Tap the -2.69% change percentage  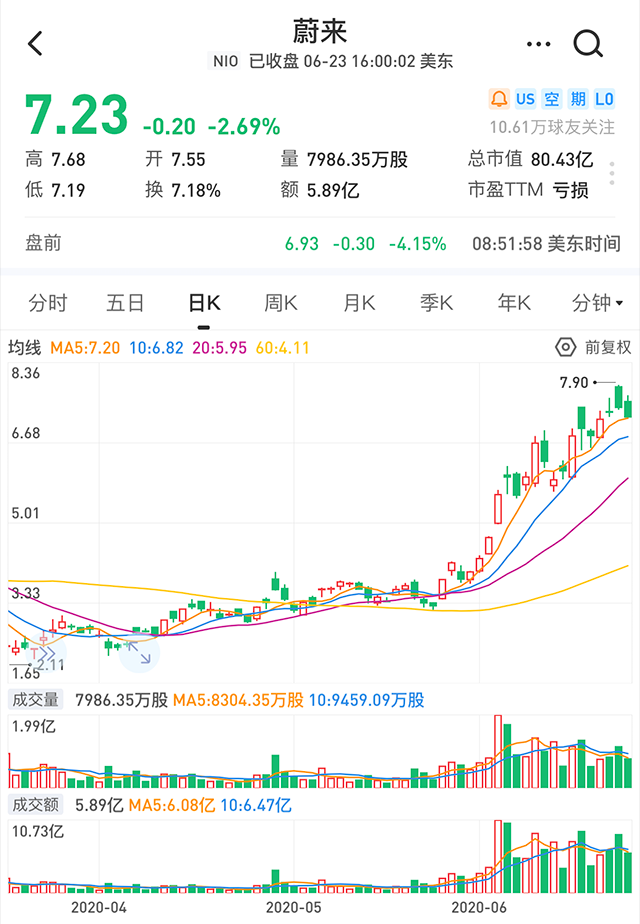(x=243, y=126)
